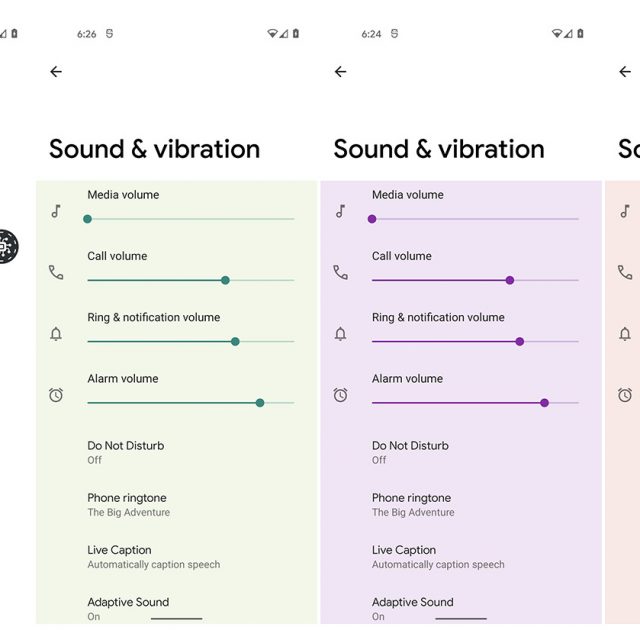Image resolution: width=640 pixels, height=640 pixels.
Task: Open Do Not Disturb on green screen
Action: 125,452
